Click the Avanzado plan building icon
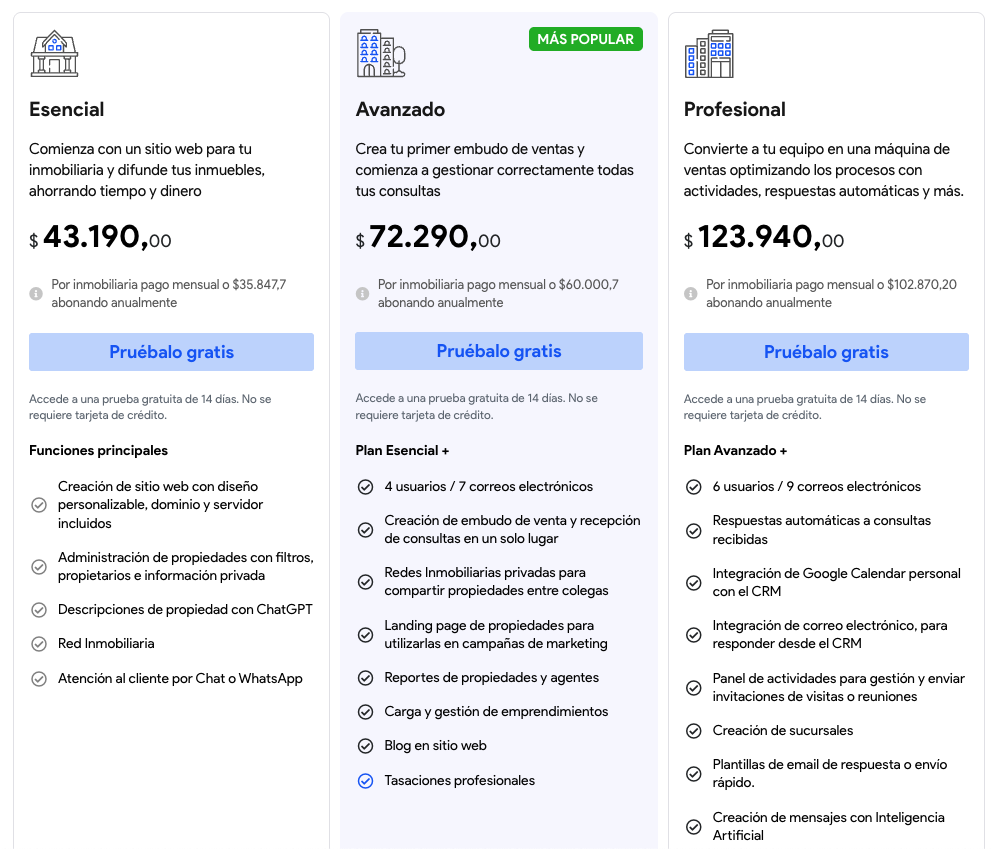Viewport: 992px width, 849px height. click(x=381, y=54)
